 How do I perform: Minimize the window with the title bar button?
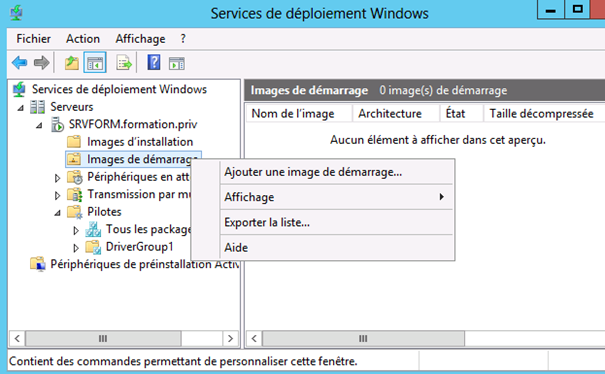tap(551, 10)
